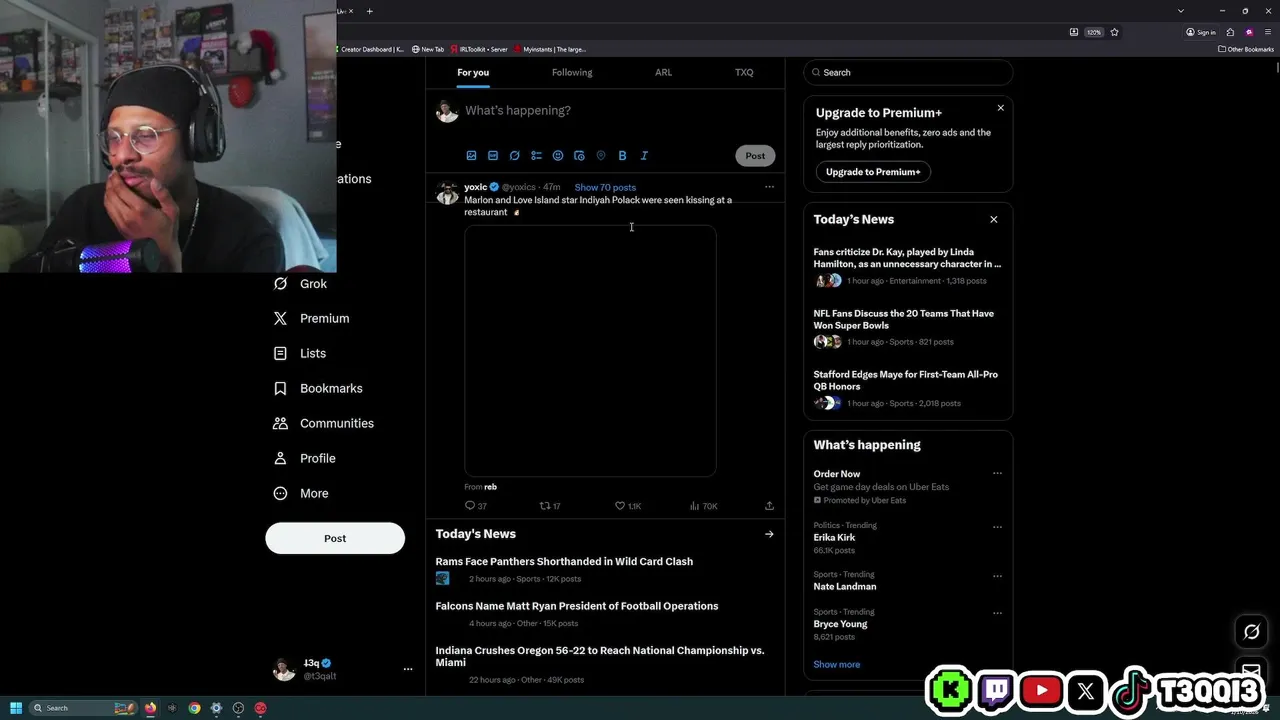
Task: Open the Indiana Crushes Oregon story
Action: pyautogui.click(x=600, y=657)
